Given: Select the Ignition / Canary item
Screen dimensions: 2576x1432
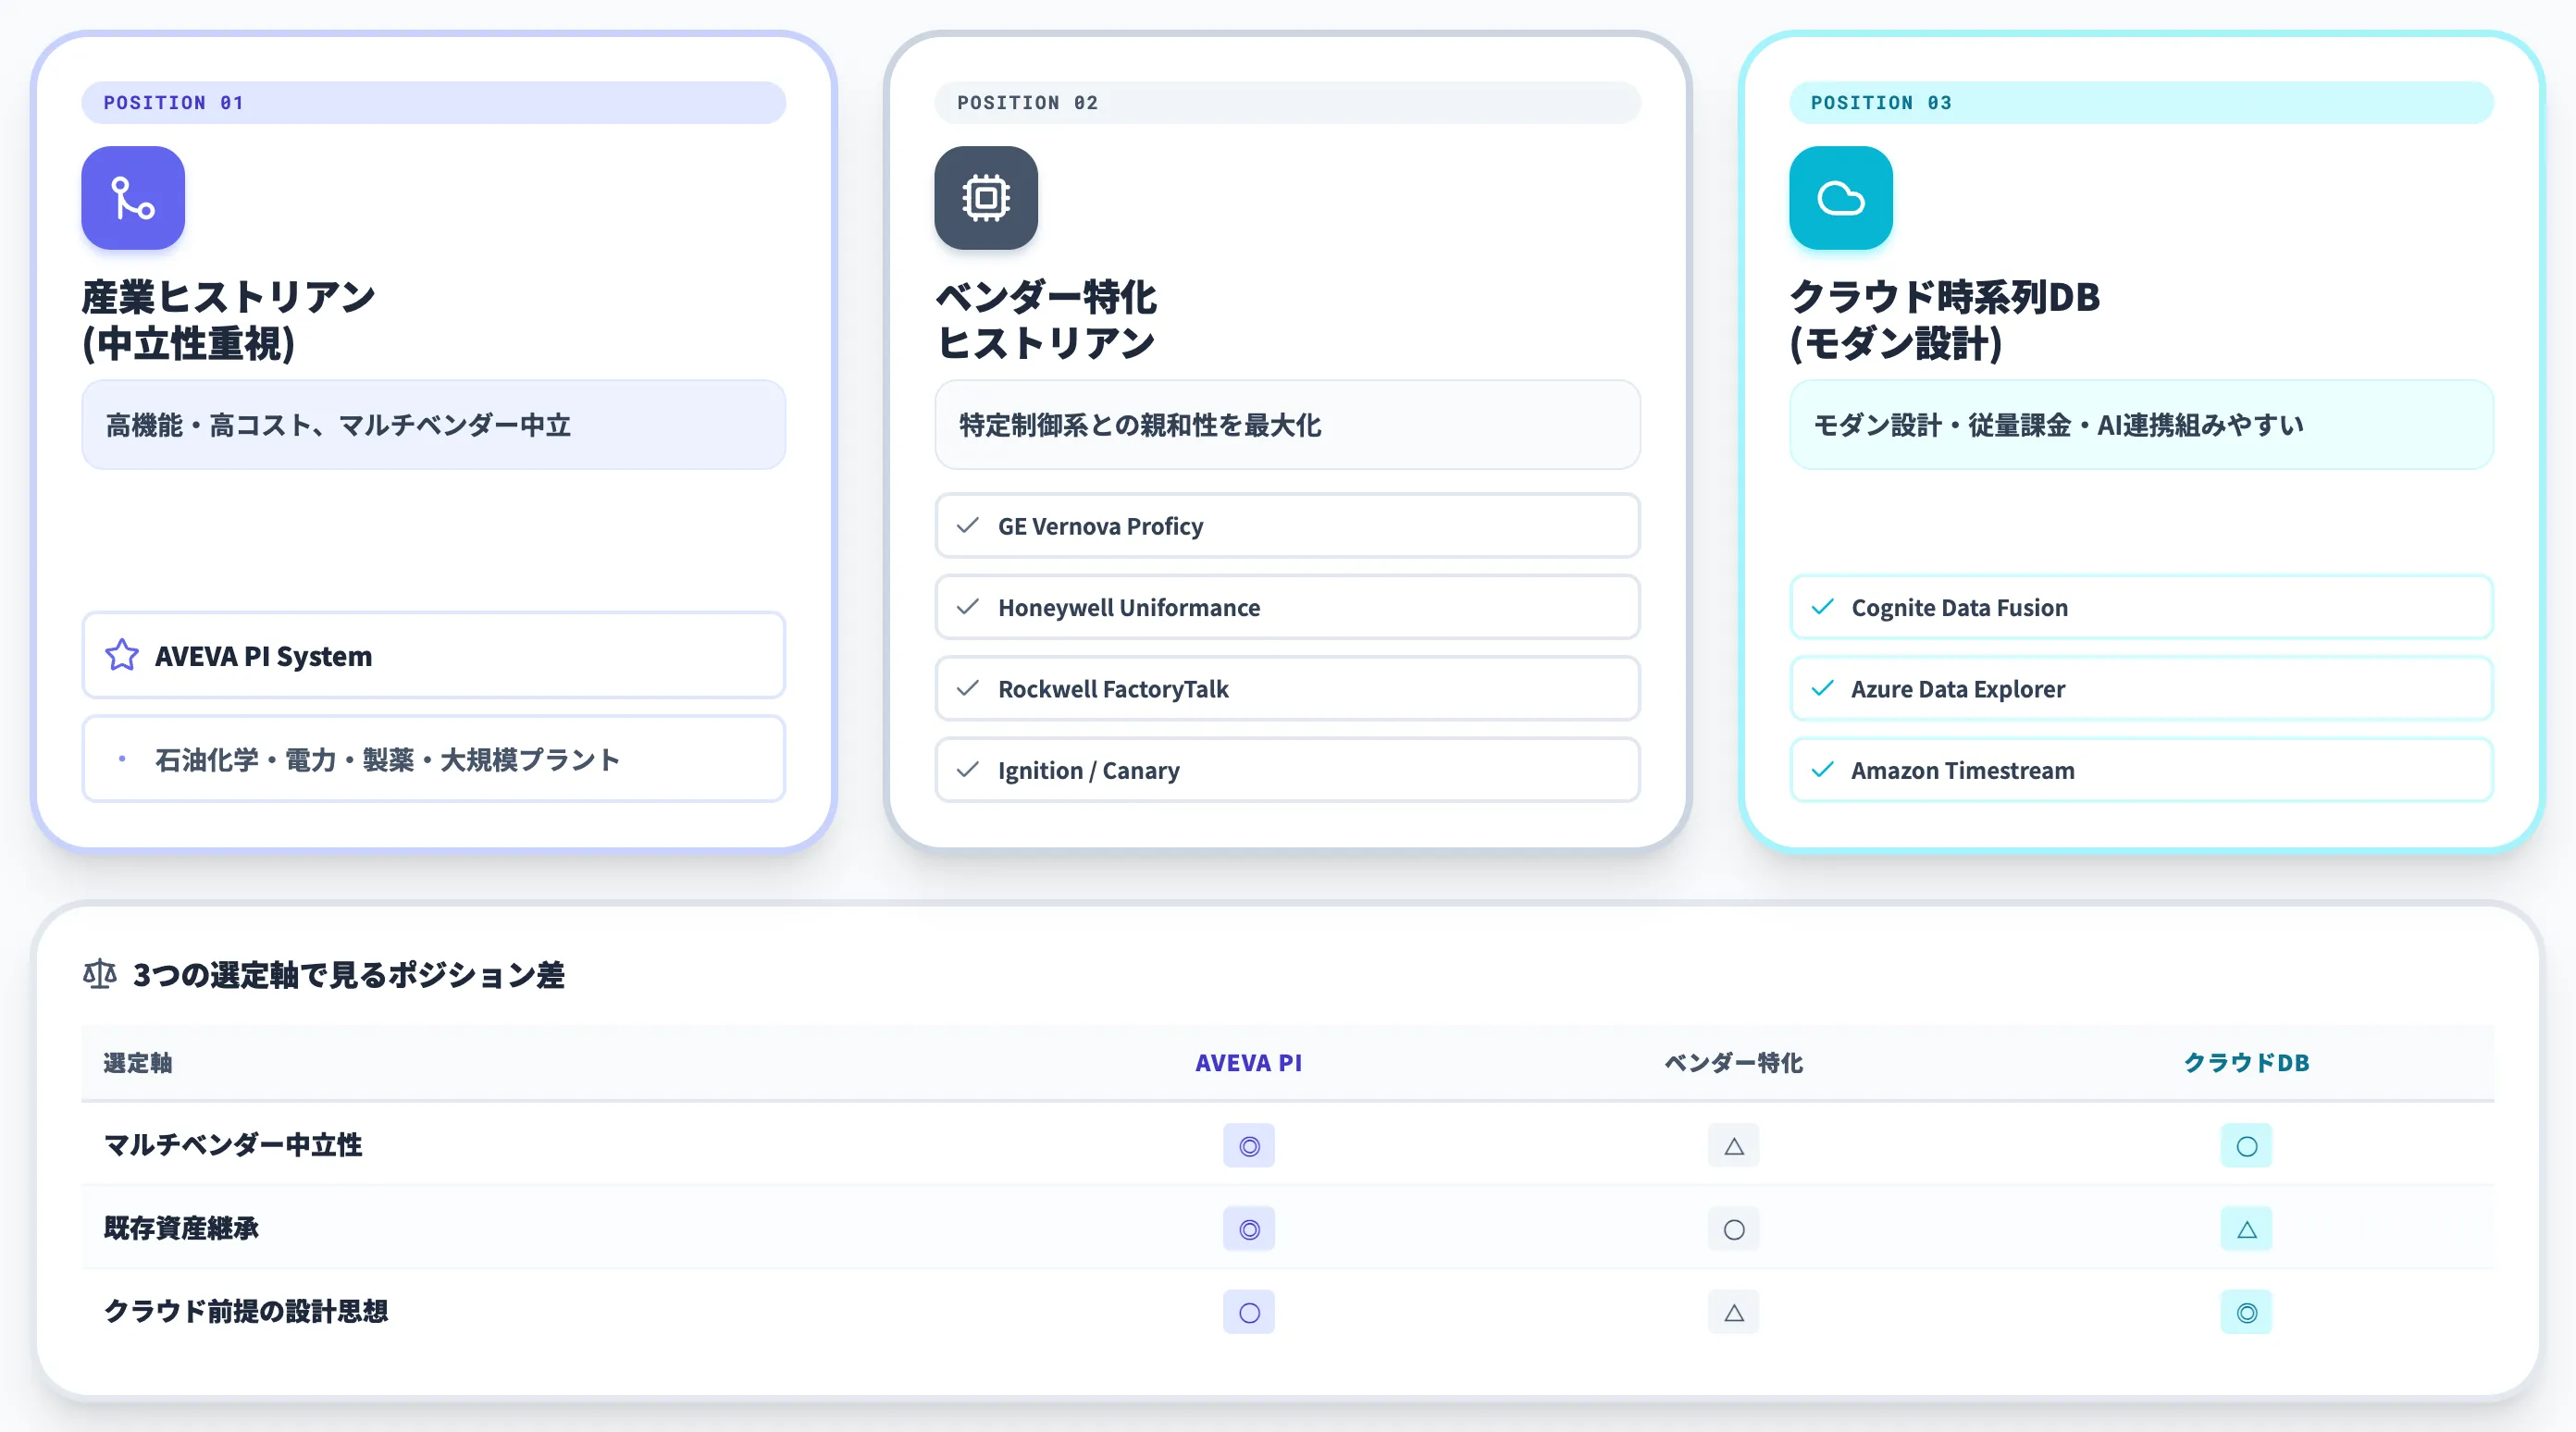Looking at the screenshot, I should tap(1287, 770).
